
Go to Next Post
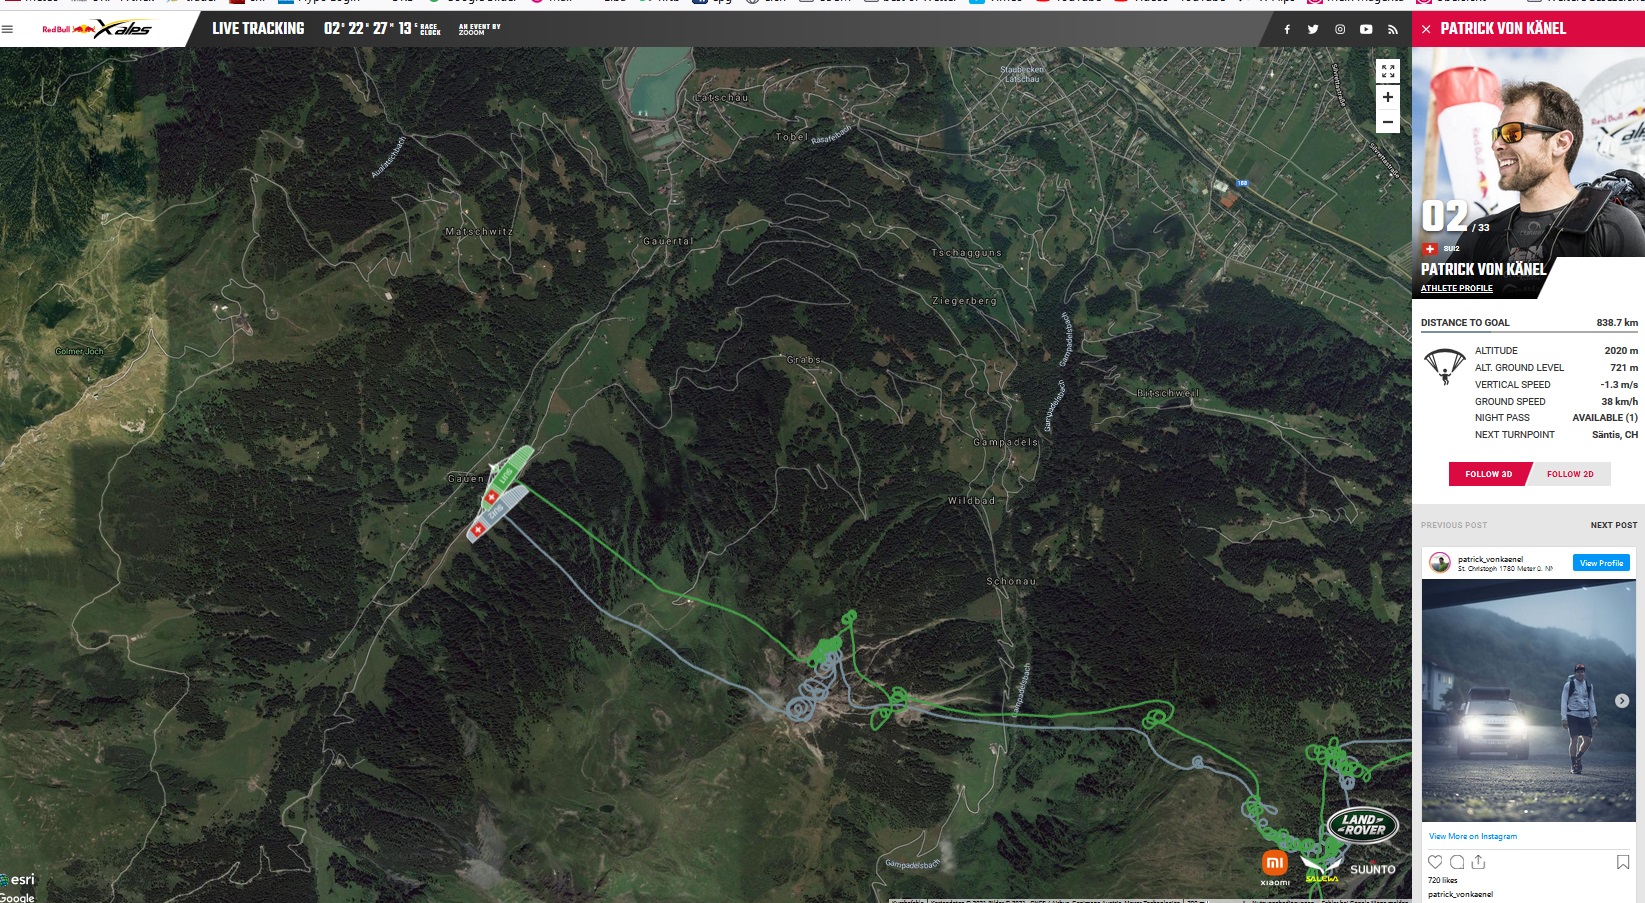point(1614,525)
